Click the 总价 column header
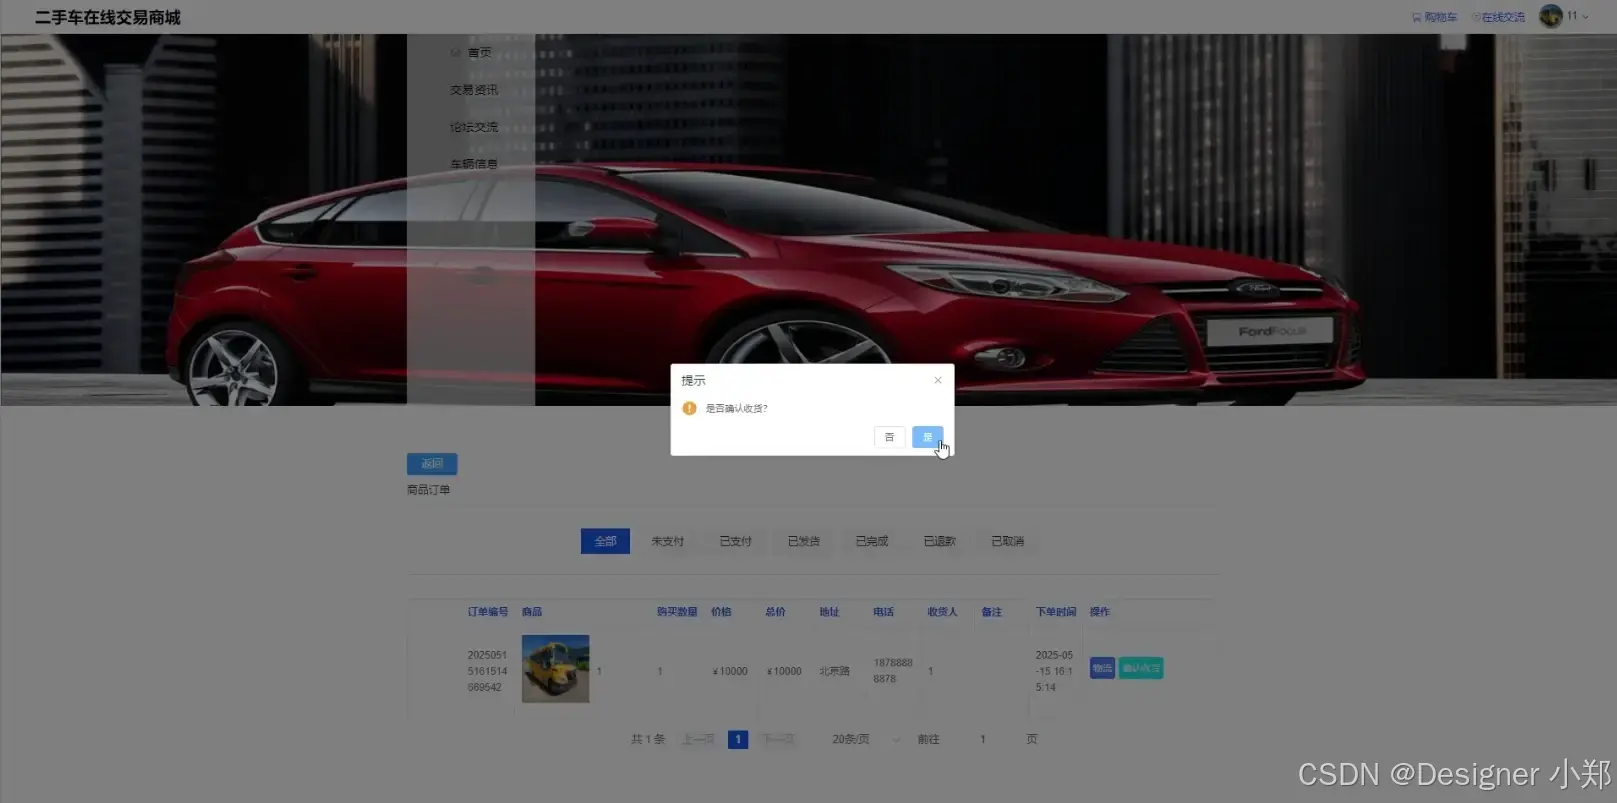The image size is (1617, 803). click(775, 612)
